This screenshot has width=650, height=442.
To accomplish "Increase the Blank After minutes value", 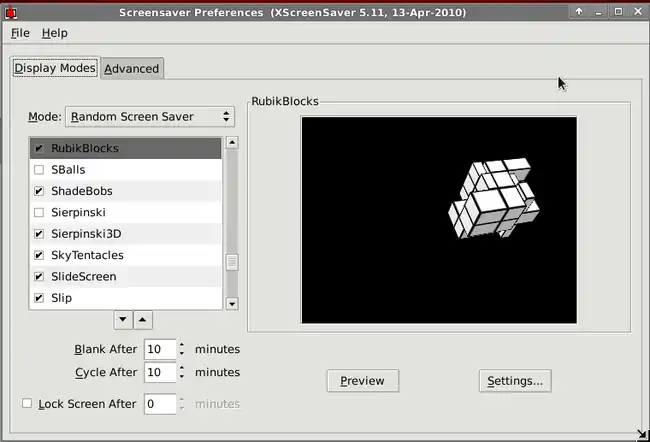I will coord(181,345).
